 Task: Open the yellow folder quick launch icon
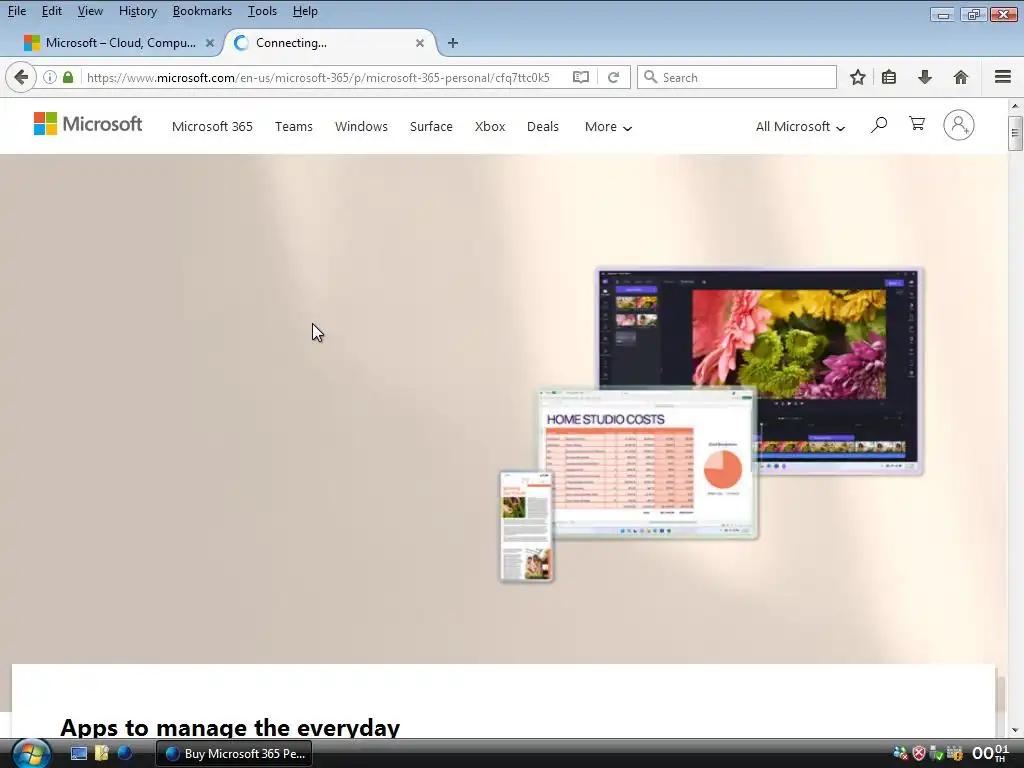tap(102, 754)
